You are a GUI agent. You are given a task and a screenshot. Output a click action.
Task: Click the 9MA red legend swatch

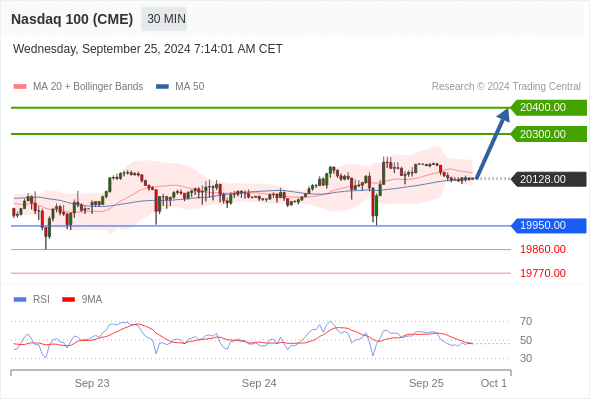click(x=68, y=300)
